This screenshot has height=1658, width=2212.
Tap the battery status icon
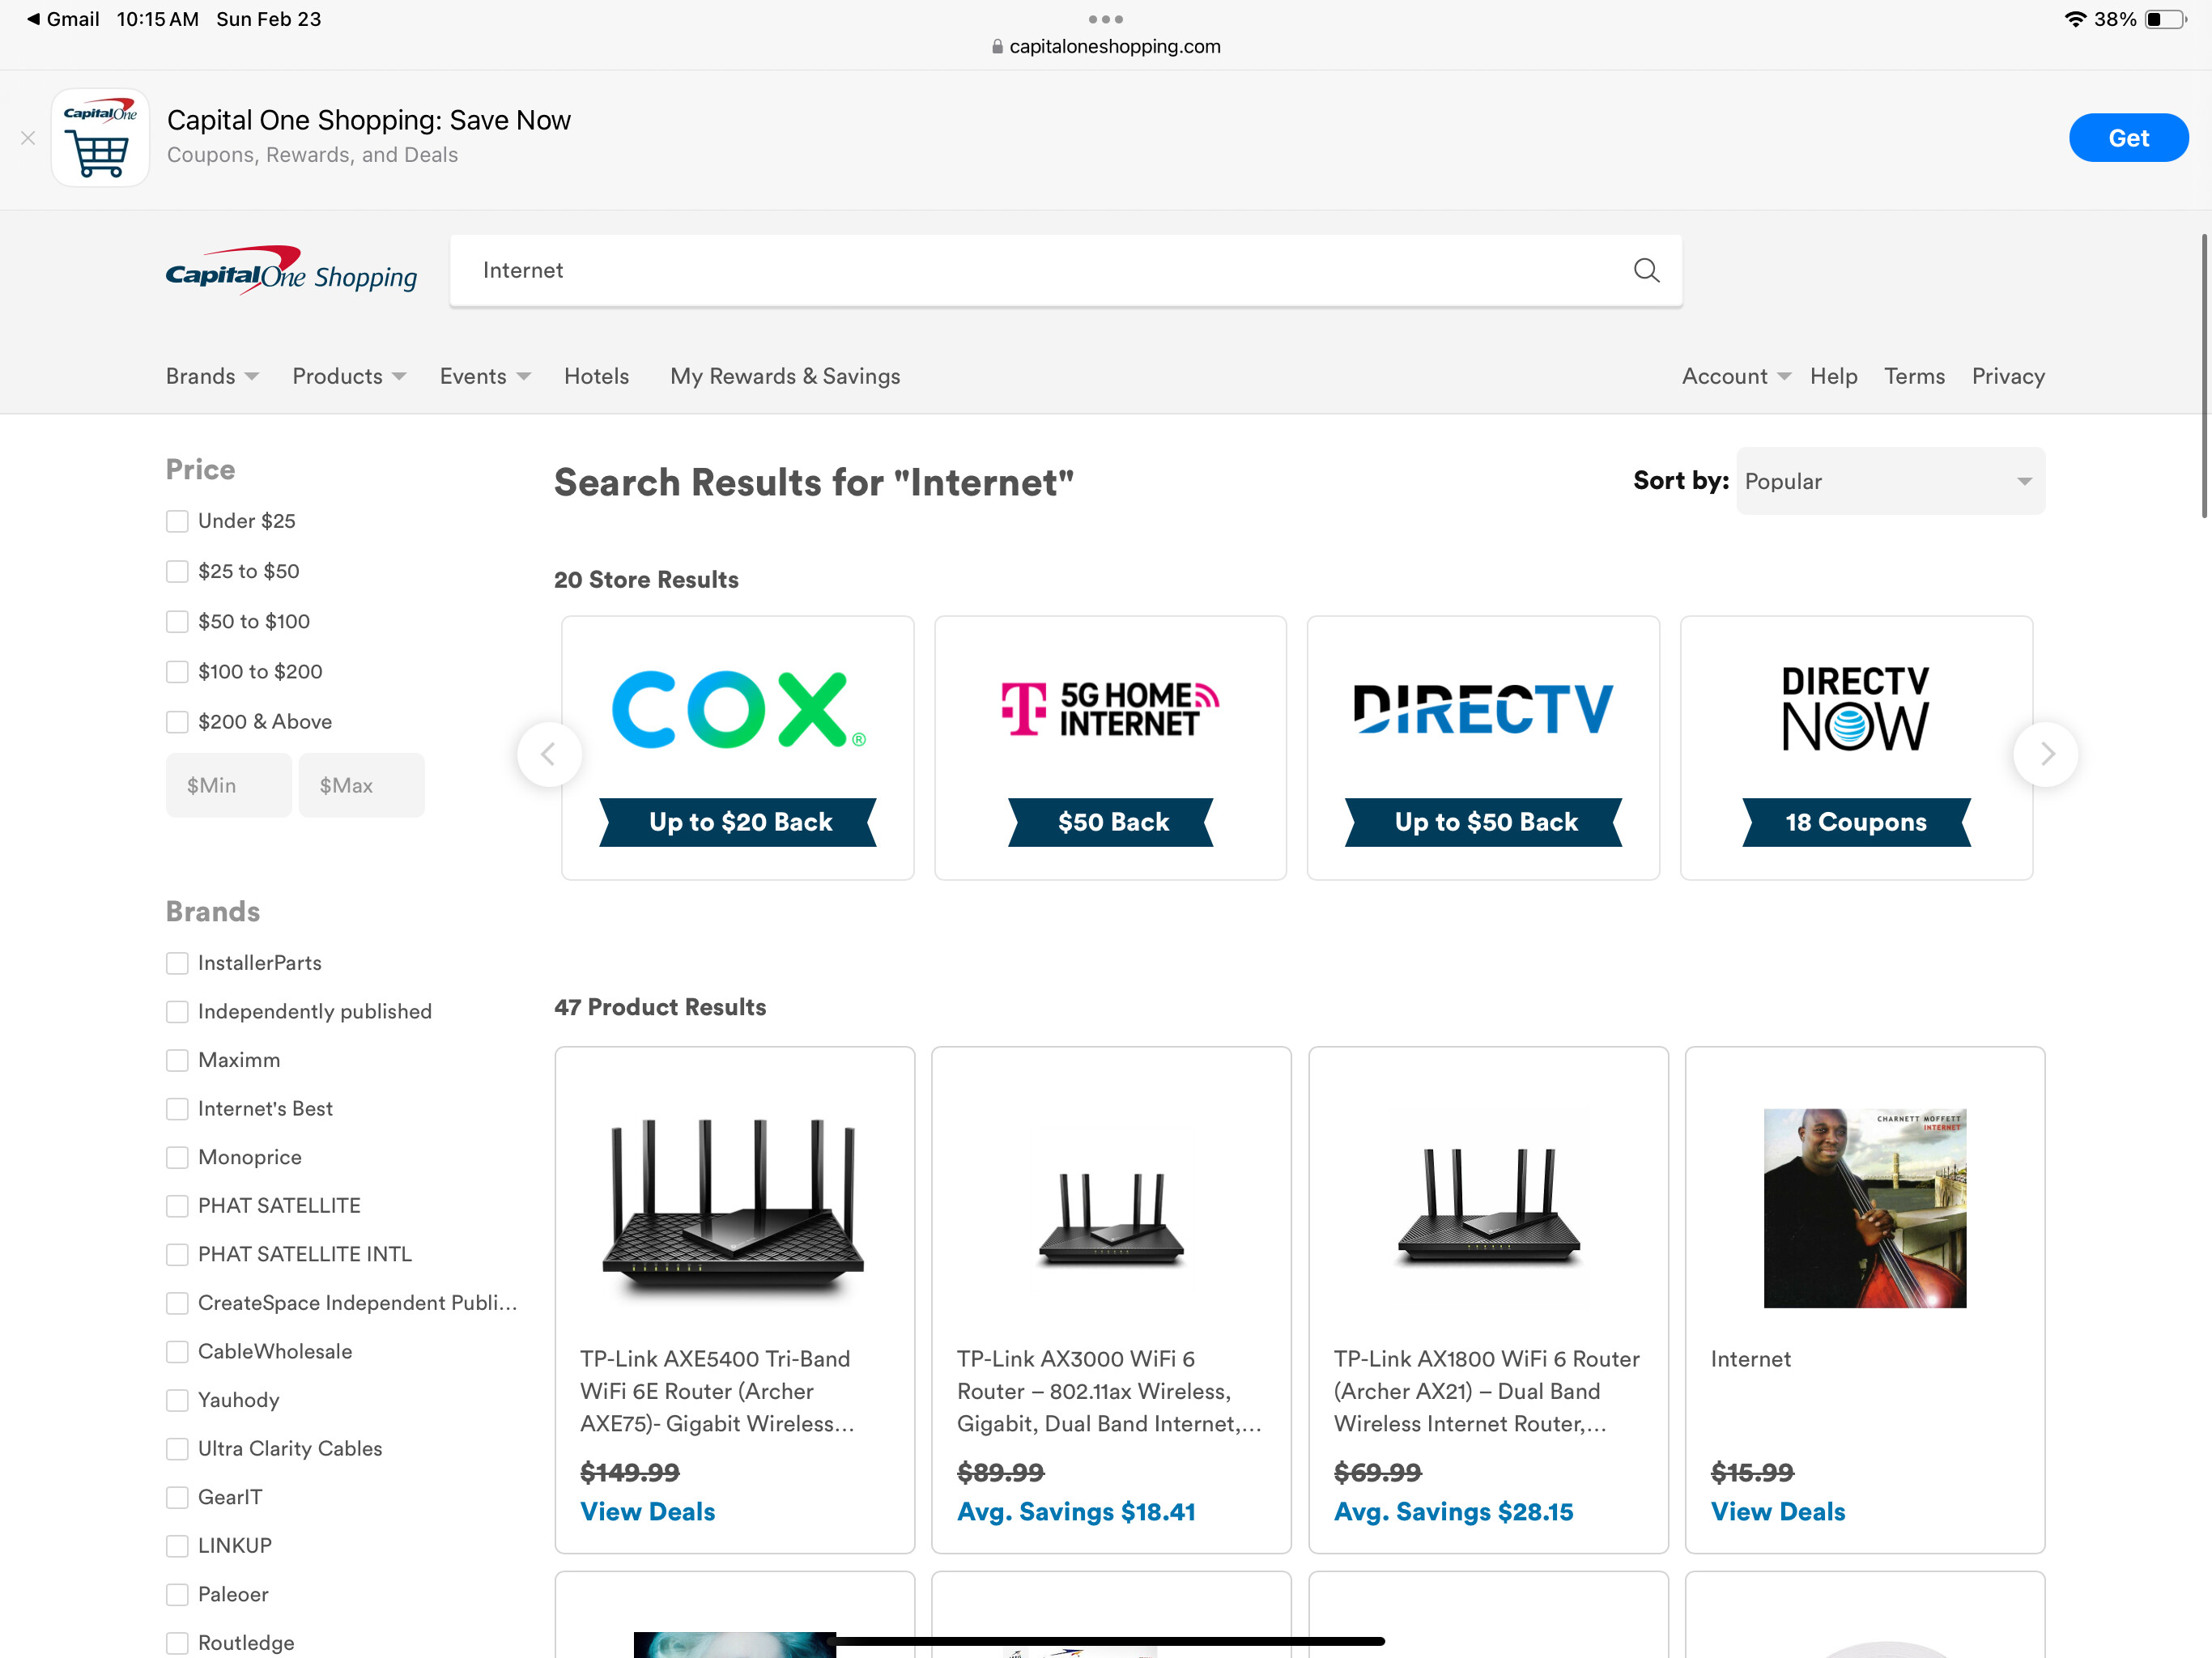point(2166,19)
